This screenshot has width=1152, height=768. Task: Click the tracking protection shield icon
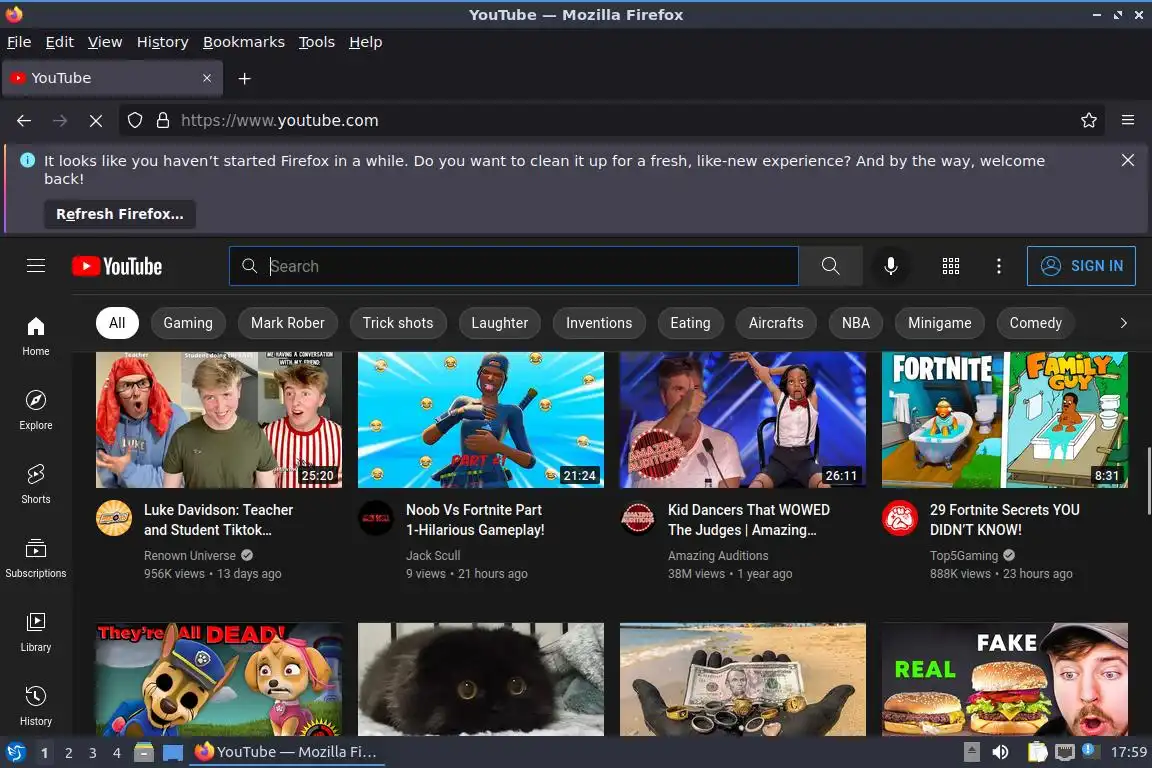[x=135, y=121]
